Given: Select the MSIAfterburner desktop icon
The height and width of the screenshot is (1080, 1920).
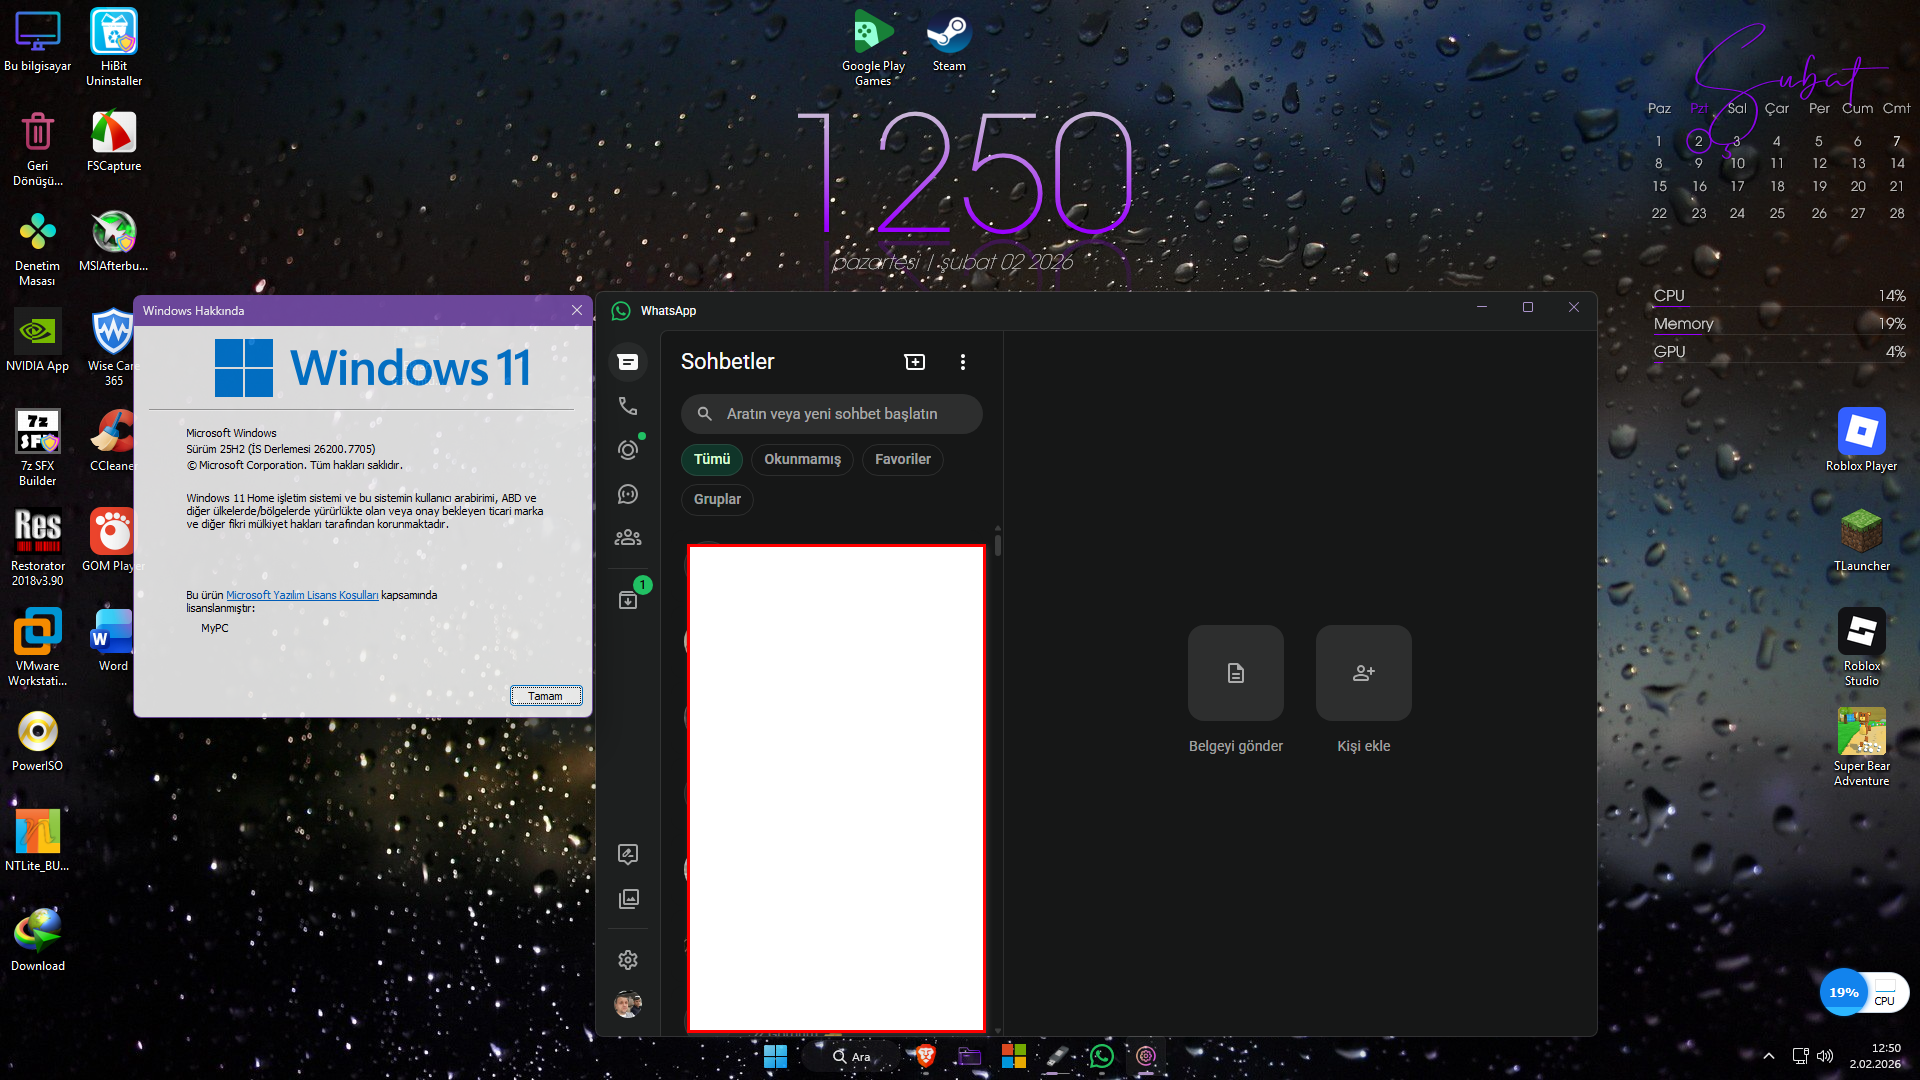Looking at the screenshot, I should [x=114, y=241].
